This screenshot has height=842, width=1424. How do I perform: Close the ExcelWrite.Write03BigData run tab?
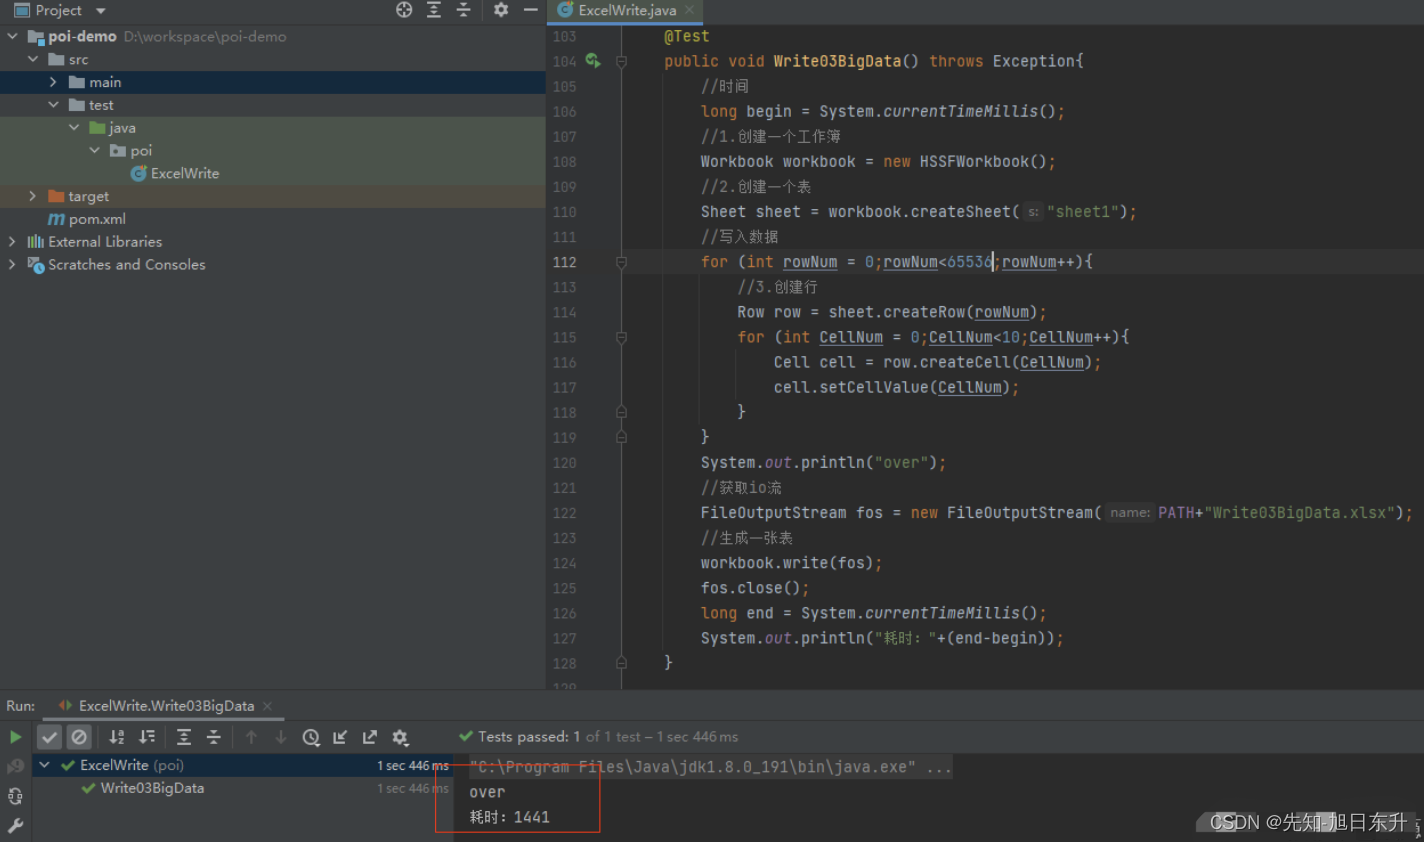click(267, 706)
